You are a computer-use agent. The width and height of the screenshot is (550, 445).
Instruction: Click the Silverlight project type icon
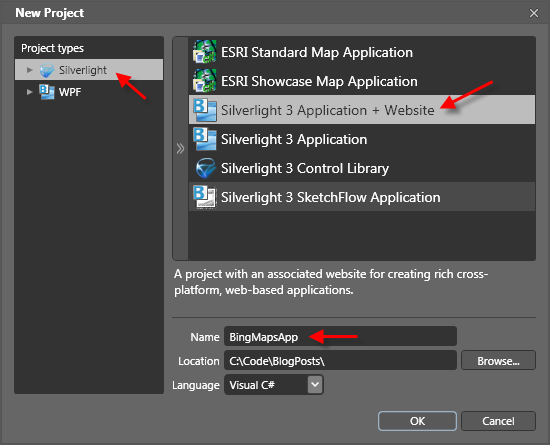point(47,70)
